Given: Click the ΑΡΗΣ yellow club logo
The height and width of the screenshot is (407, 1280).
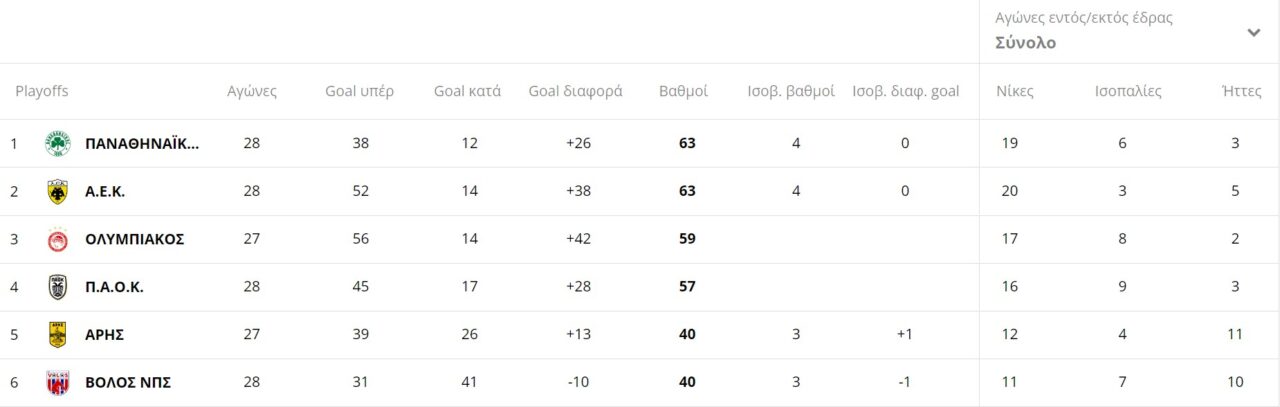Looking at the screenshot, I should 58,335.
